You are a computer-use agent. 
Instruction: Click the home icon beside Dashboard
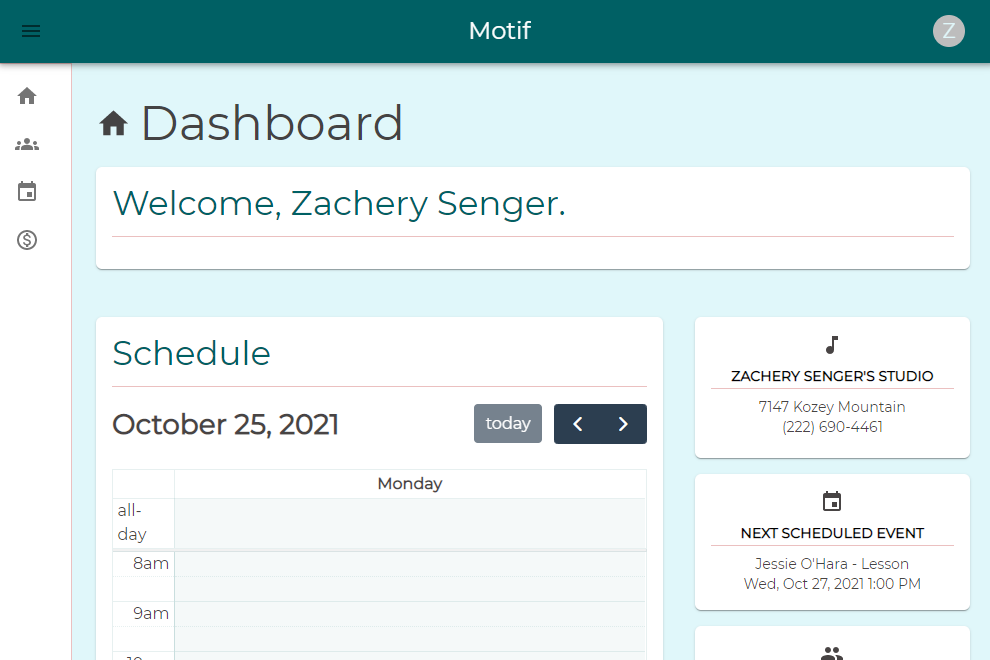114,124
